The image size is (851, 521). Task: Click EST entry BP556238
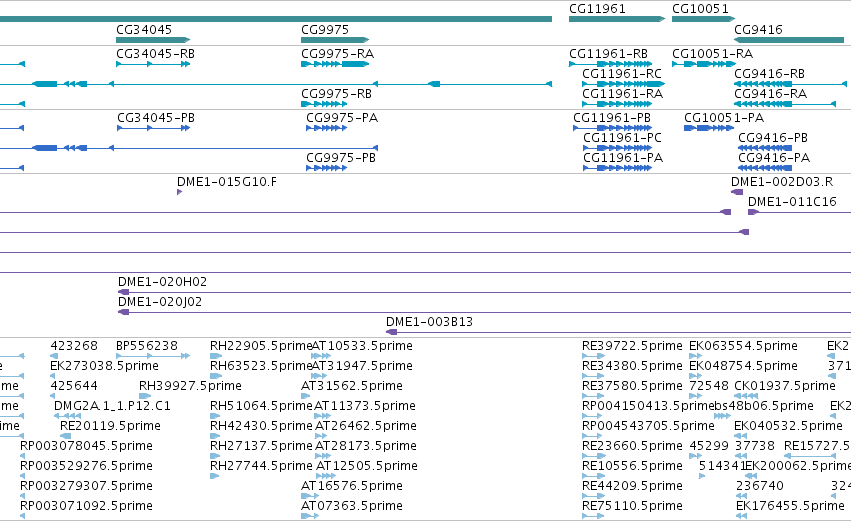(x=147, y=346)
